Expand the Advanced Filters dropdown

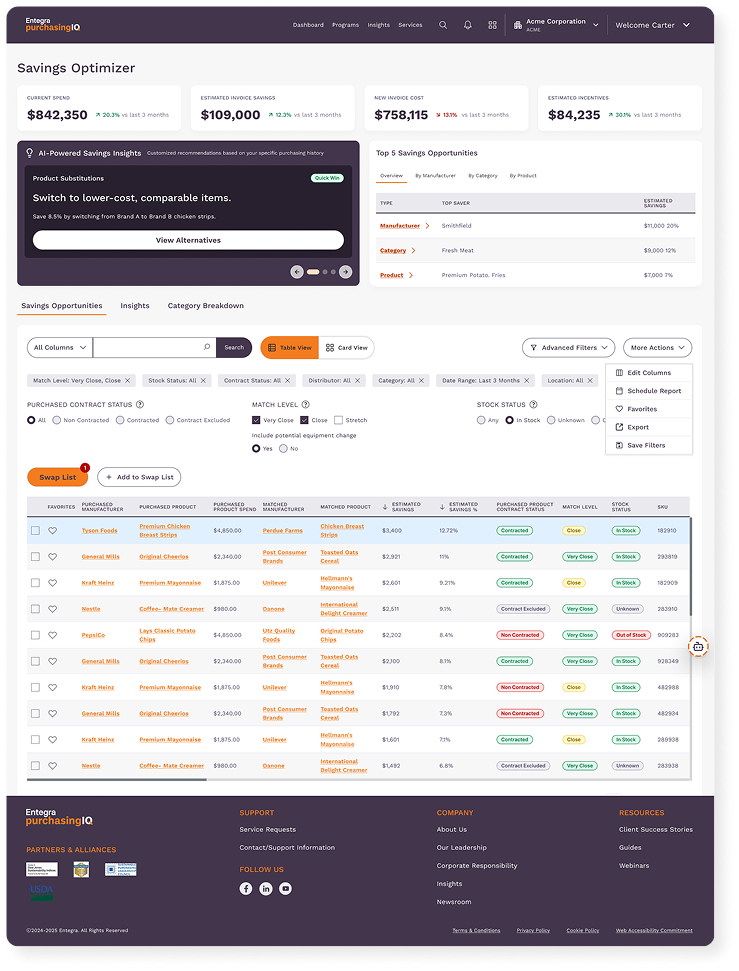click(569, 348)
